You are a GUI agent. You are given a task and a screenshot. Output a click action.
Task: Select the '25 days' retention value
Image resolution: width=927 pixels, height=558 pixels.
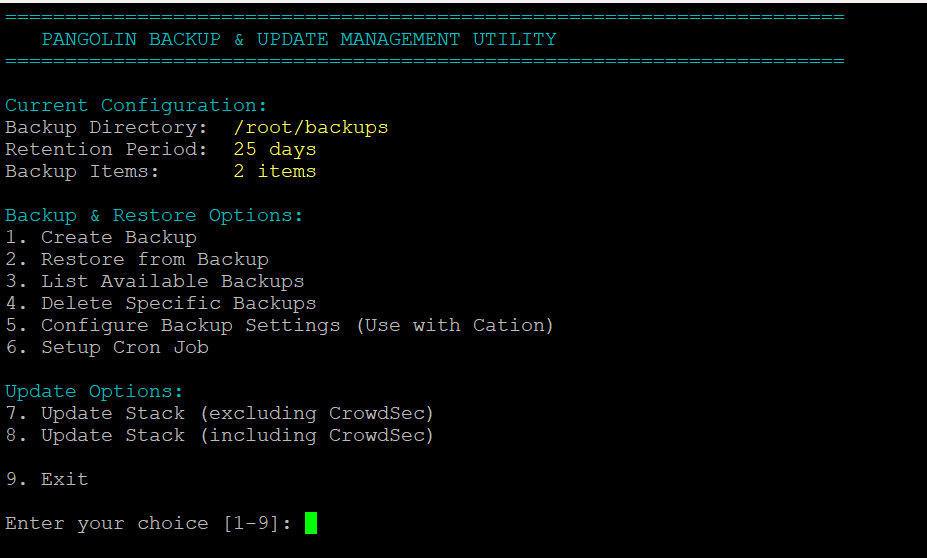tap(275, 150)
